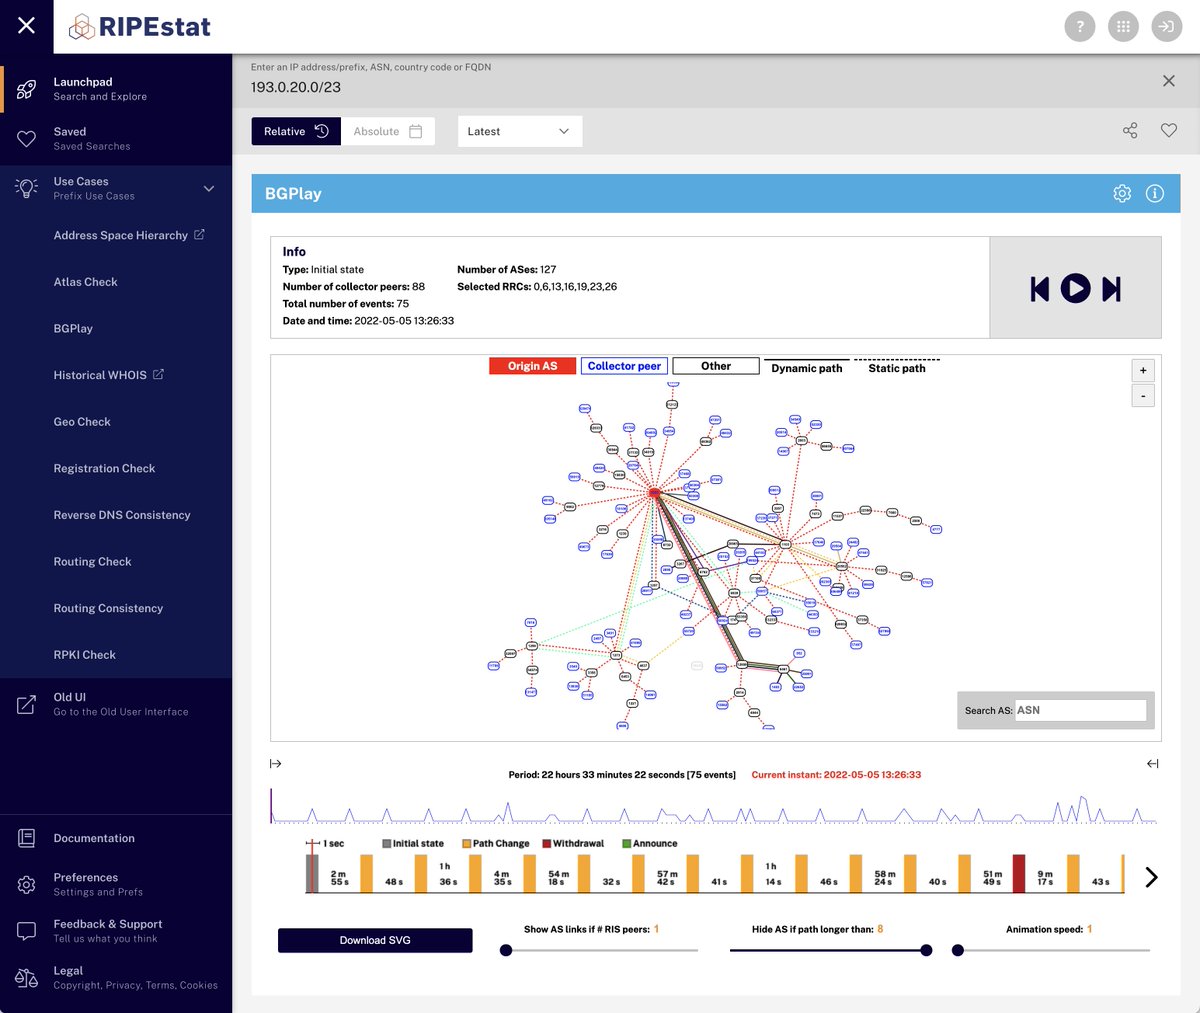Select BGPlay in the sidebar
The width and height of the screenshot is (1200, 1013).
73,328
